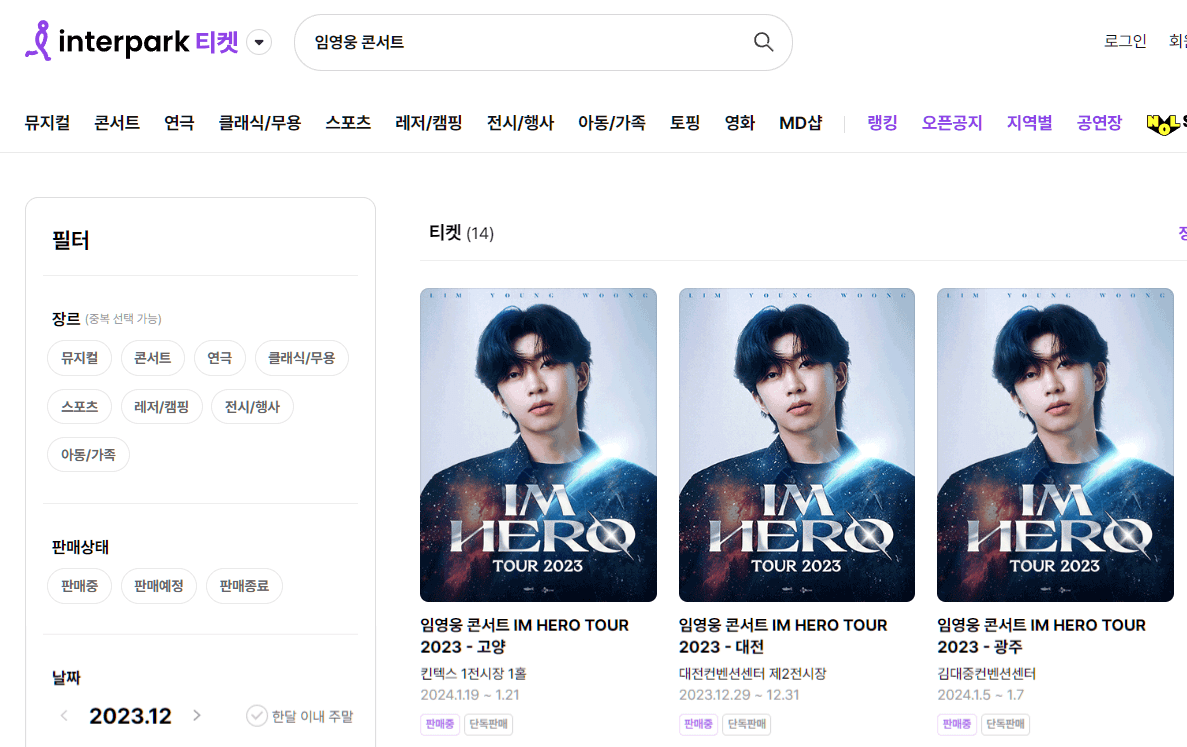
Task: Toggle the 콘서트 genre filter chip
Action: 152,357
